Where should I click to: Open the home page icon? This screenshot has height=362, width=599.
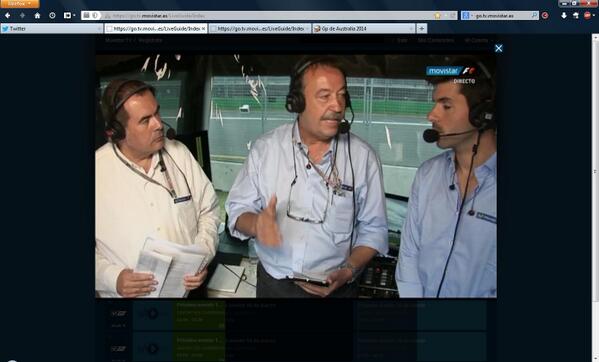point(37,16)
